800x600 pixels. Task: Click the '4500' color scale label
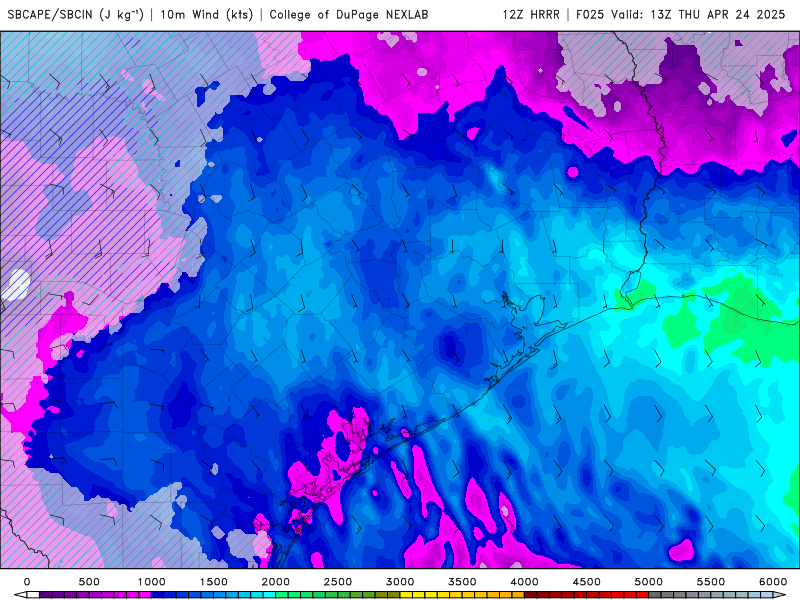point(587,582)
